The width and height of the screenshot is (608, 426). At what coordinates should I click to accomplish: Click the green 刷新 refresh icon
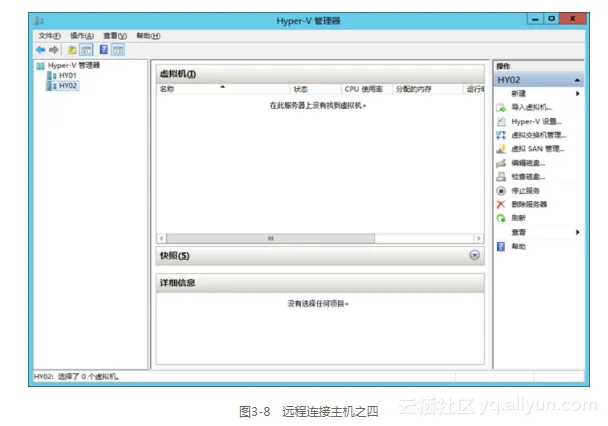(501, 218)
